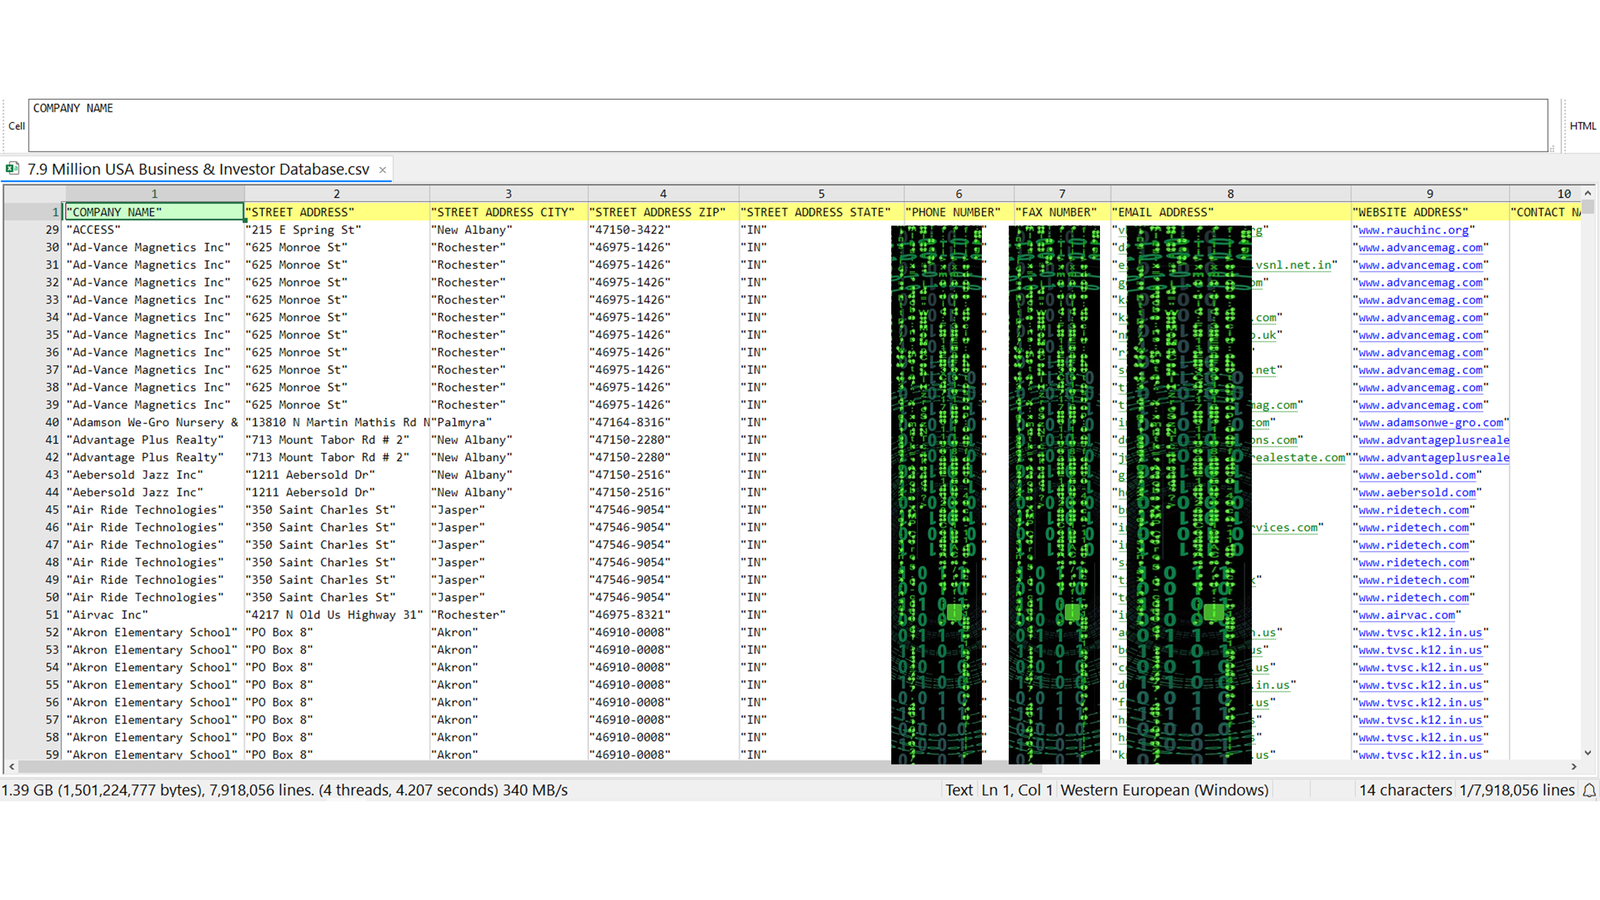This screenshot has height=900, width=1600.
Task: Click the "1/7,918,056 lines" status entry
Action: tap(1517, 790)
